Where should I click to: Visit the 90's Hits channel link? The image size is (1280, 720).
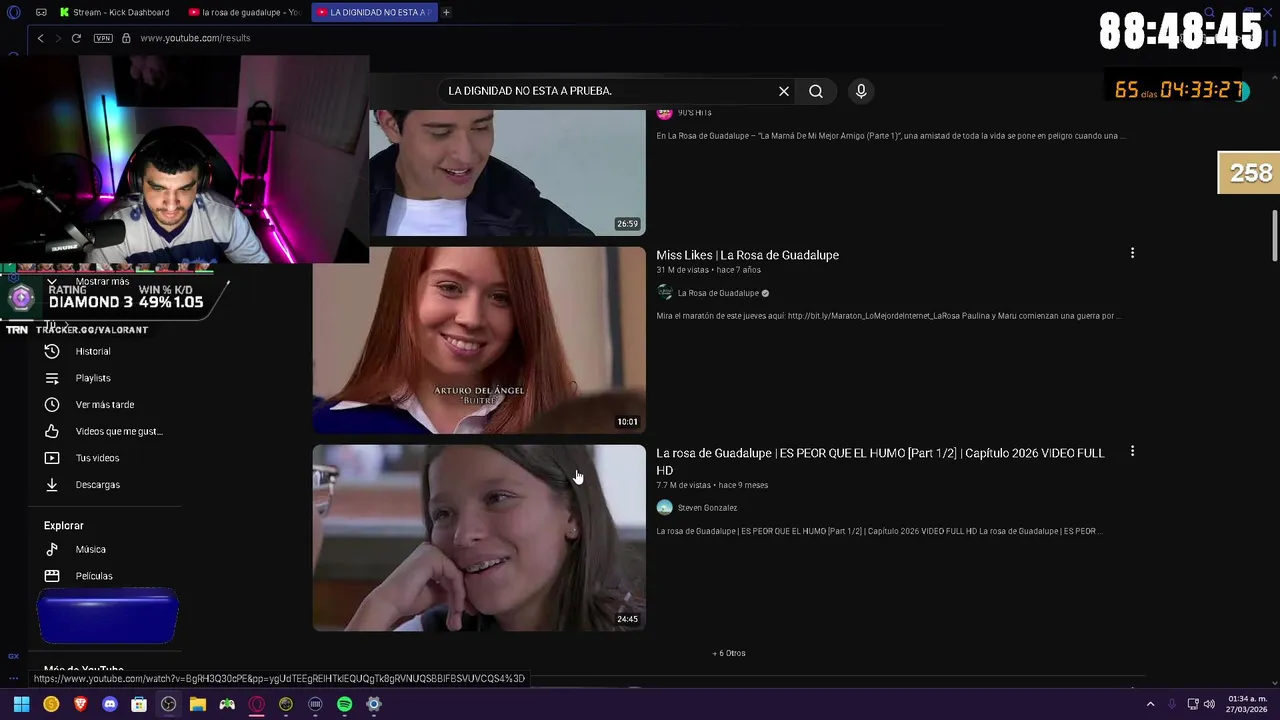(x=694, y=113)
